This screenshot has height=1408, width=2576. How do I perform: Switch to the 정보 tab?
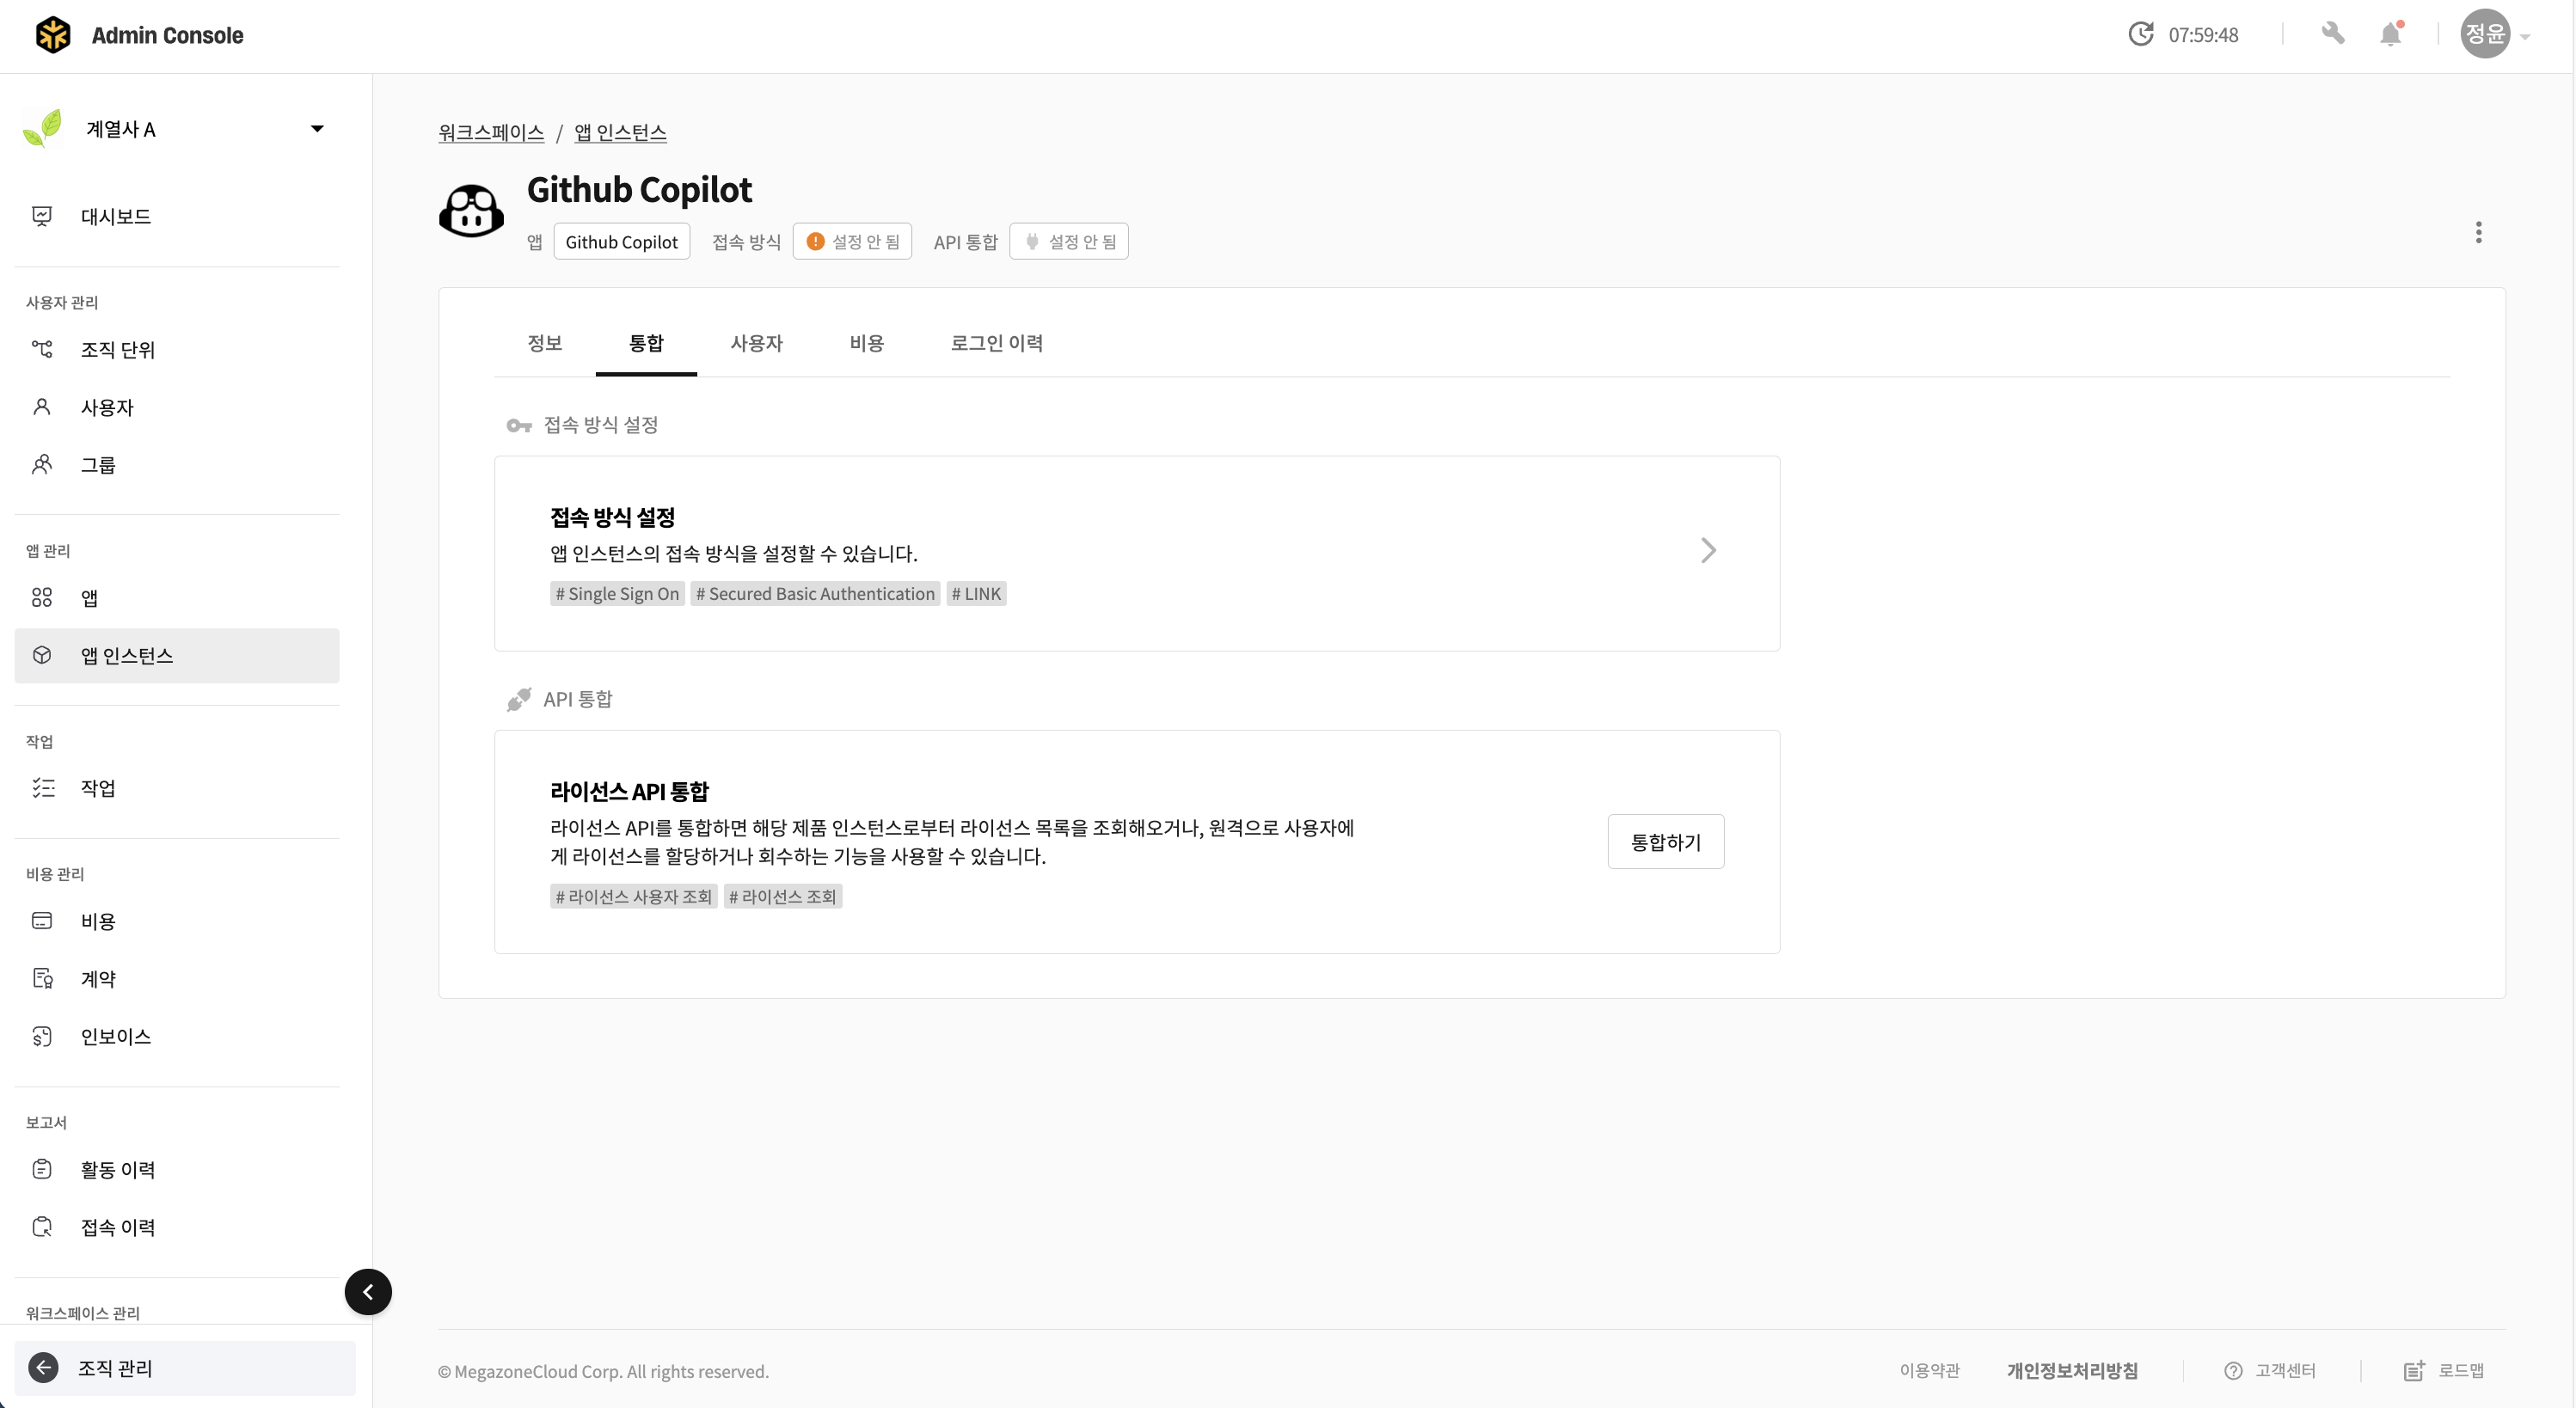click(545, 343)
